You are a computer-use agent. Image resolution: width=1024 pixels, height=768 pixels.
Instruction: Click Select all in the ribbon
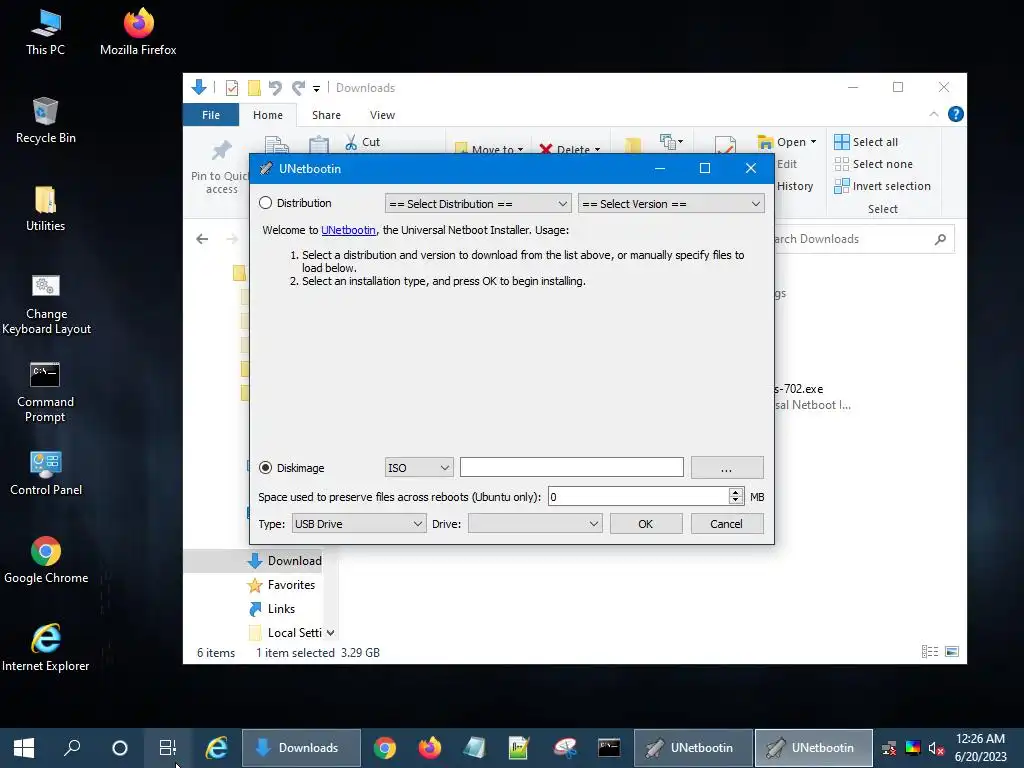click(x=867, y=142)
